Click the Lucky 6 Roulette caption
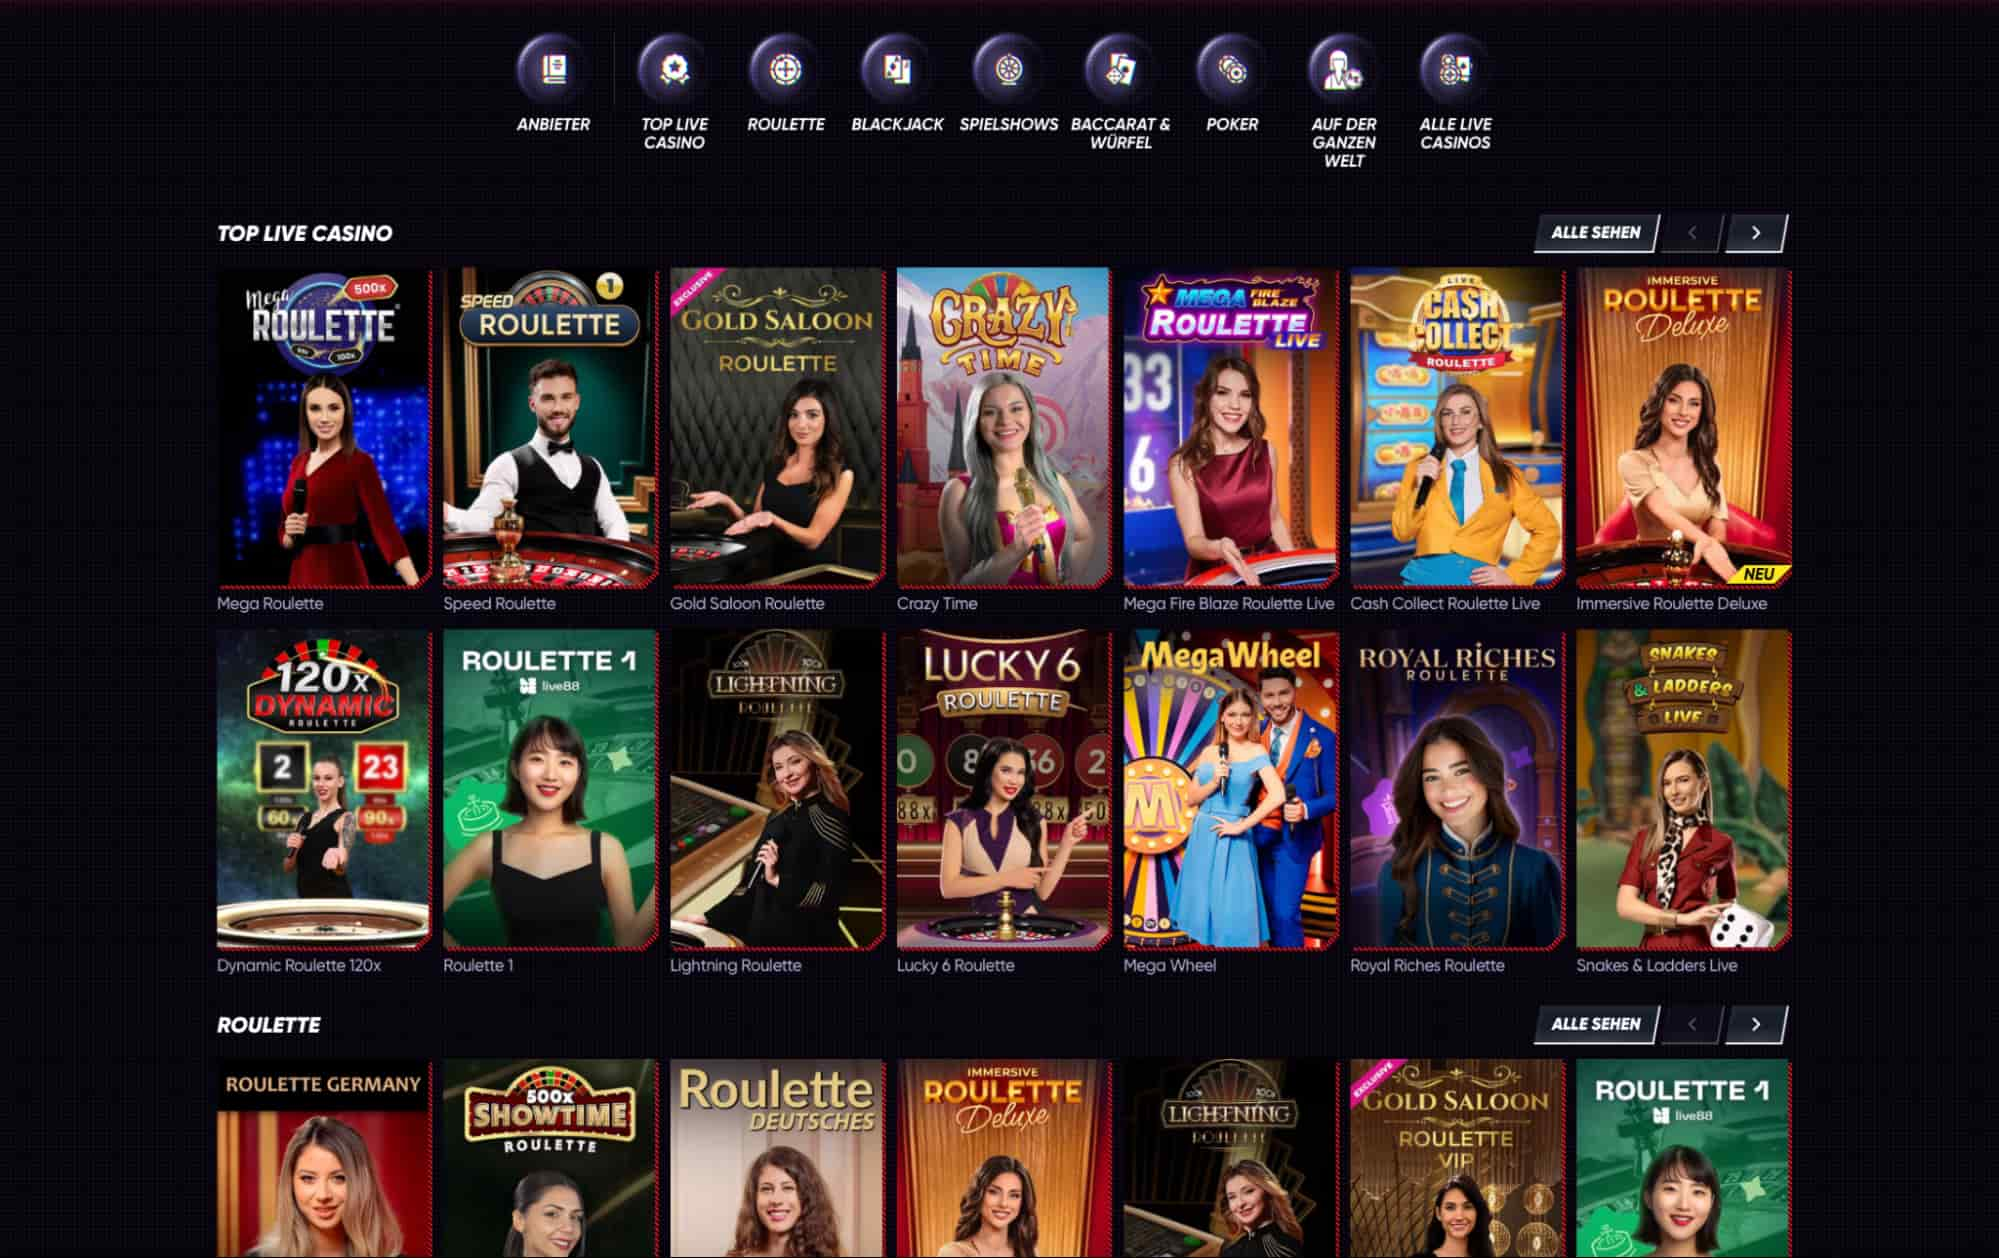The image size is (1999, 1258). click(x=956, y=965)
